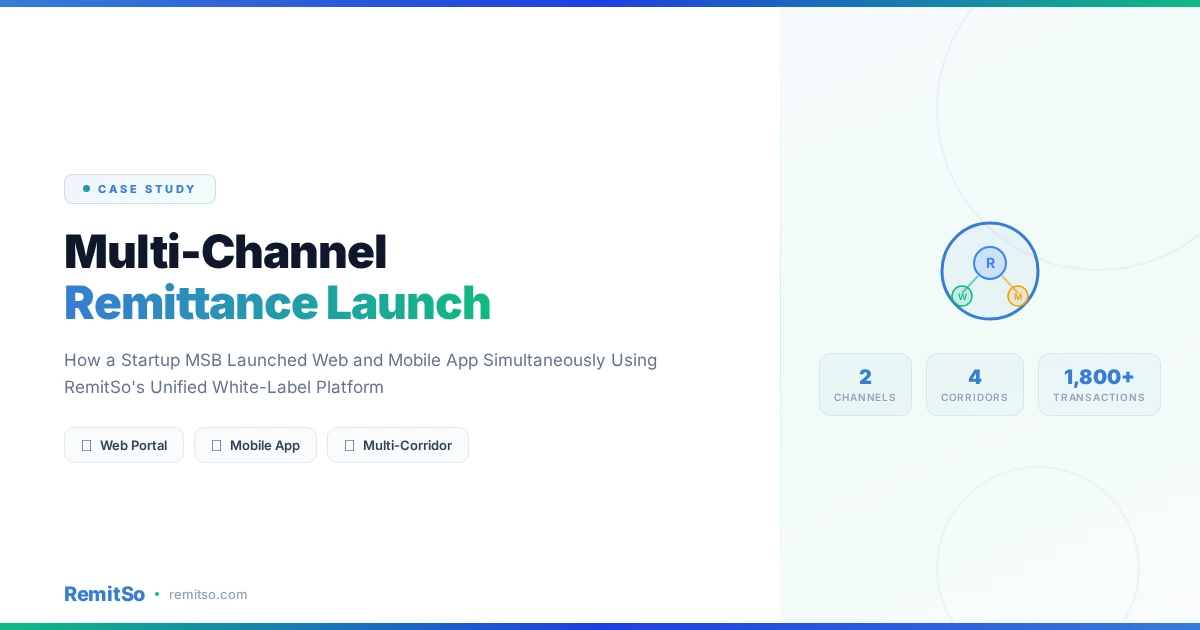Click the RemitSo logo wordmark

click(104, 594)
